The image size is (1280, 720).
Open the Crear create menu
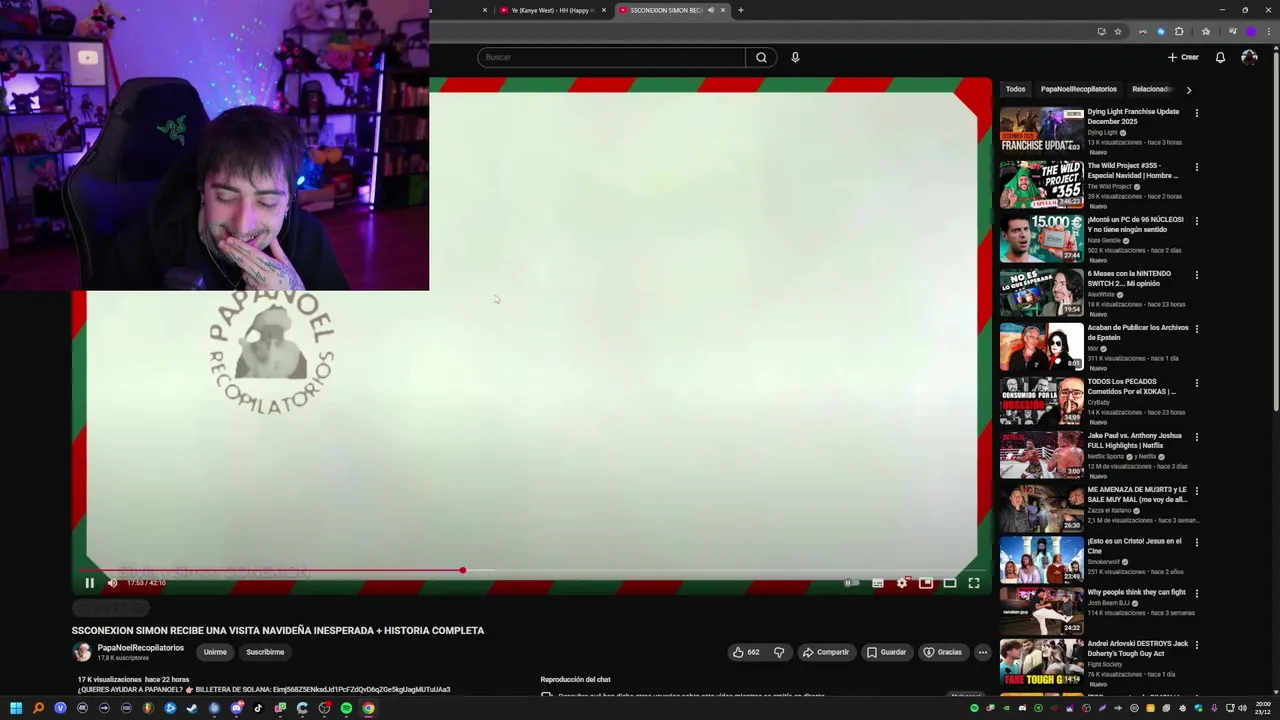1183,57
